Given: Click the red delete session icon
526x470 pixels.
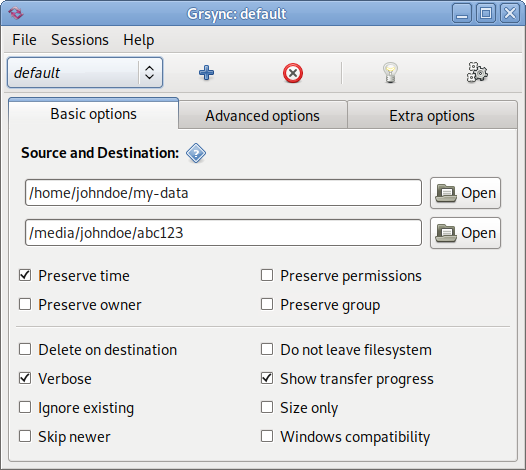Looking at the screenshot, I should 293,73.
